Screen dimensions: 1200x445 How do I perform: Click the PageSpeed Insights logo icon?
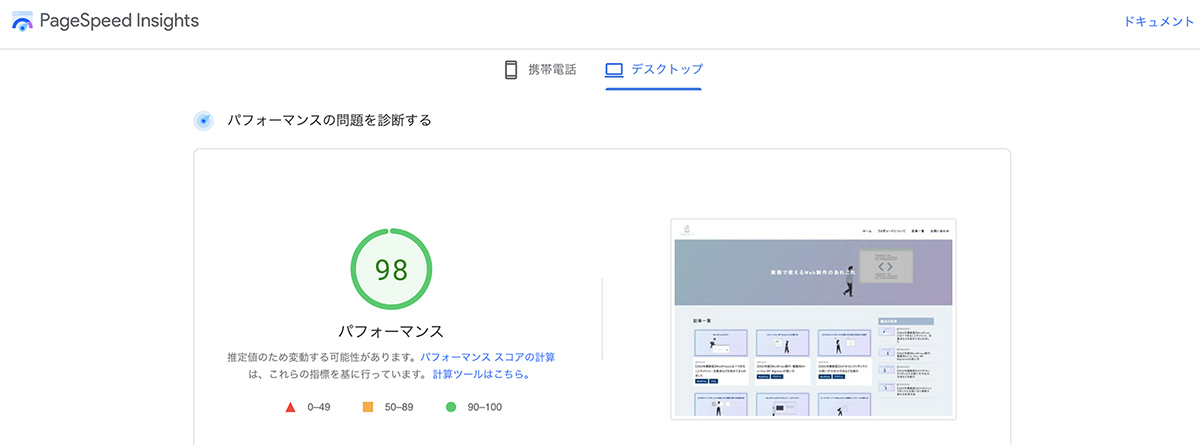click(x=22, y=21)
